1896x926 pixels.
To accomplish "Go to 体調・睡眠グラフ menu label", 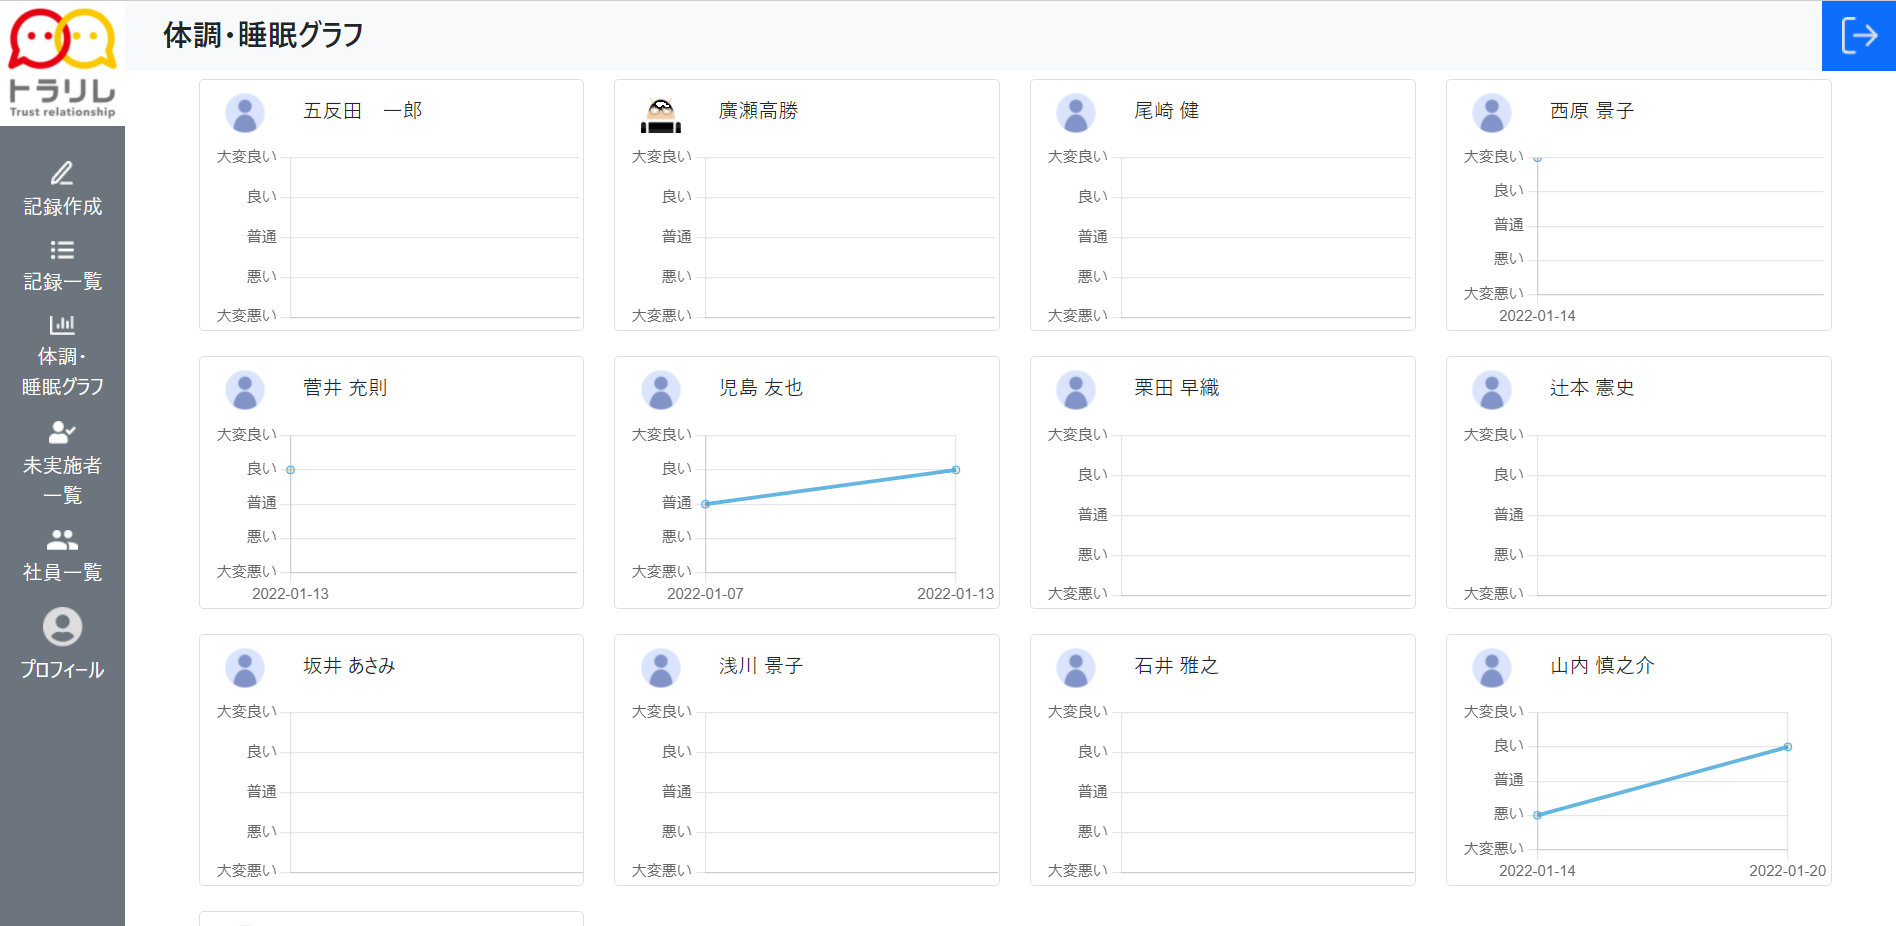I will pos(62,371).
